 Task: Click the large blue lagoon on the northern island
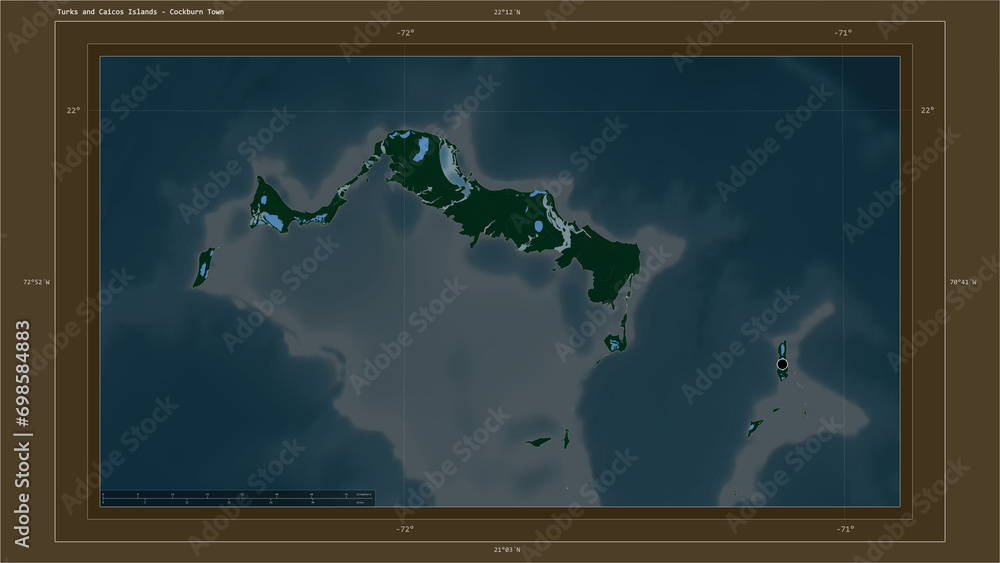pyautogui.click(x=420, y=149)
